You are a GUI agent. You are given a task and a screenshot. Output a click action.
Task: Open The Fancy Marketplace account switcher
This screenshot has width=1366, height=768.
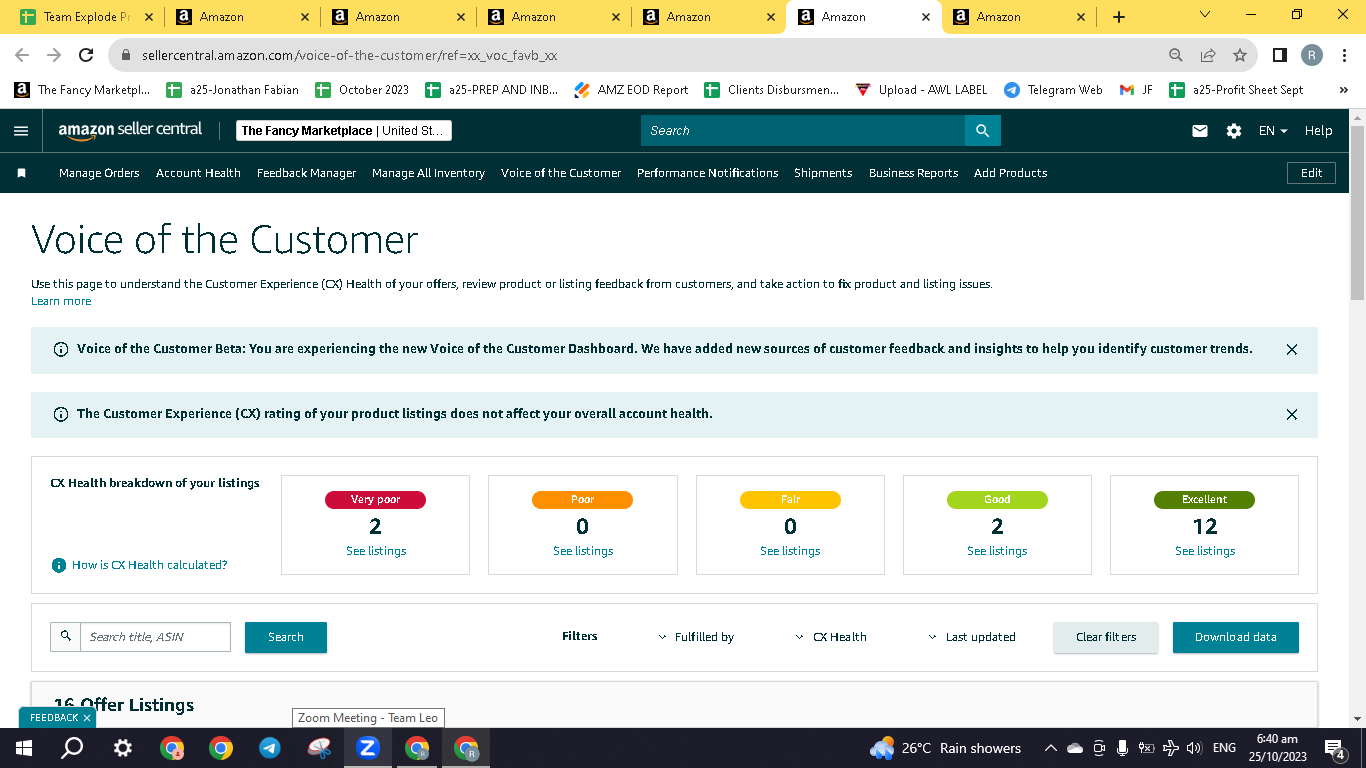click(344, 131)
